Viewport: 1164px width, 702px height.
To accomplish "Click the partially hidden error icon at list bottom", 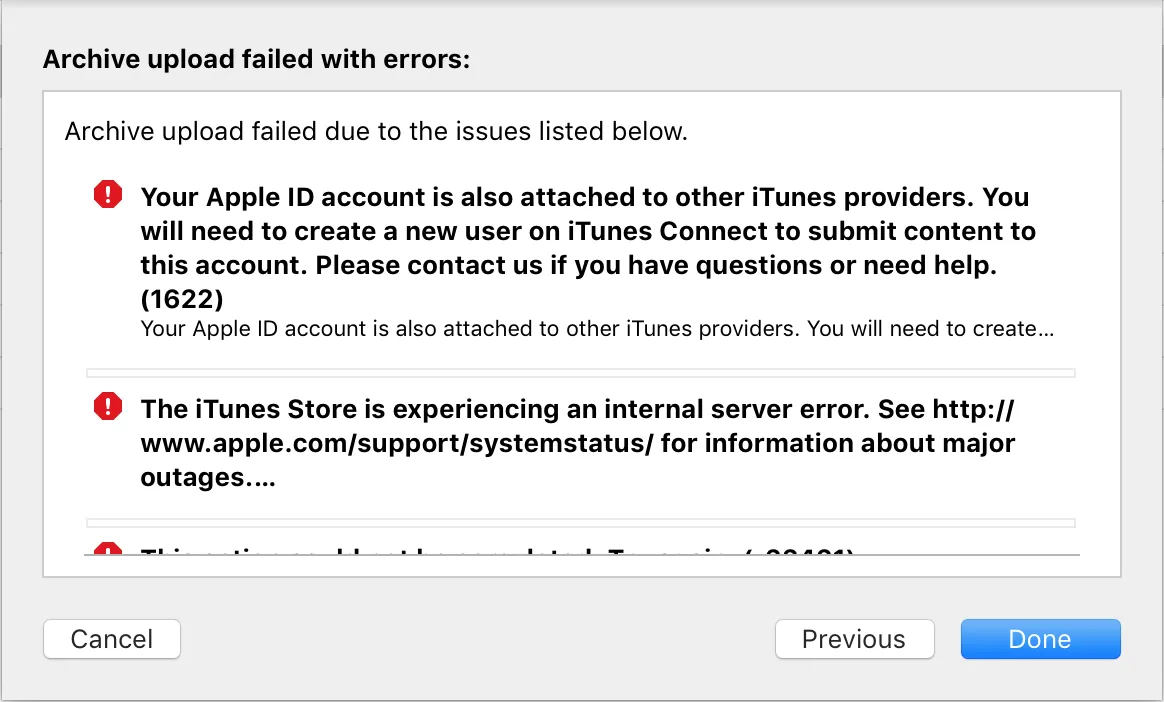I will point(107,548).
